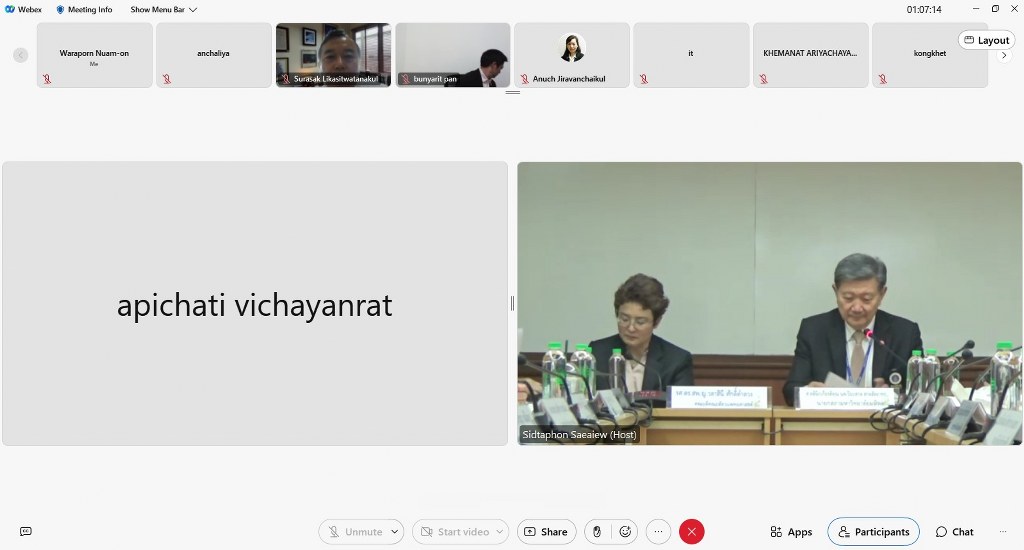Open the reactions emoji picker
The height and width of the screenshot is (550, 1024).
[625, 532]
